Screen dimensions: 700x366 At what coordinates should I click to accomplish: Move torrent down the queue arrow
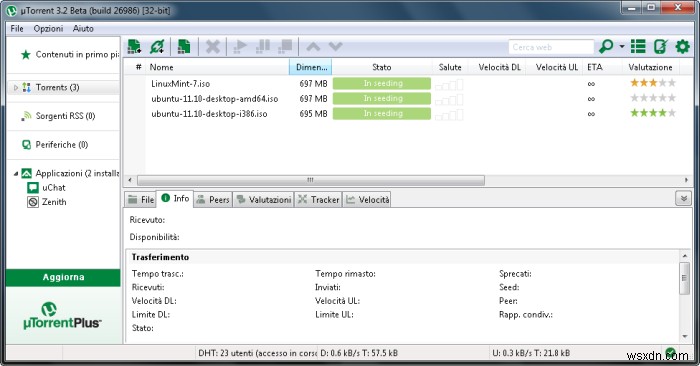(x=335, y=46)
